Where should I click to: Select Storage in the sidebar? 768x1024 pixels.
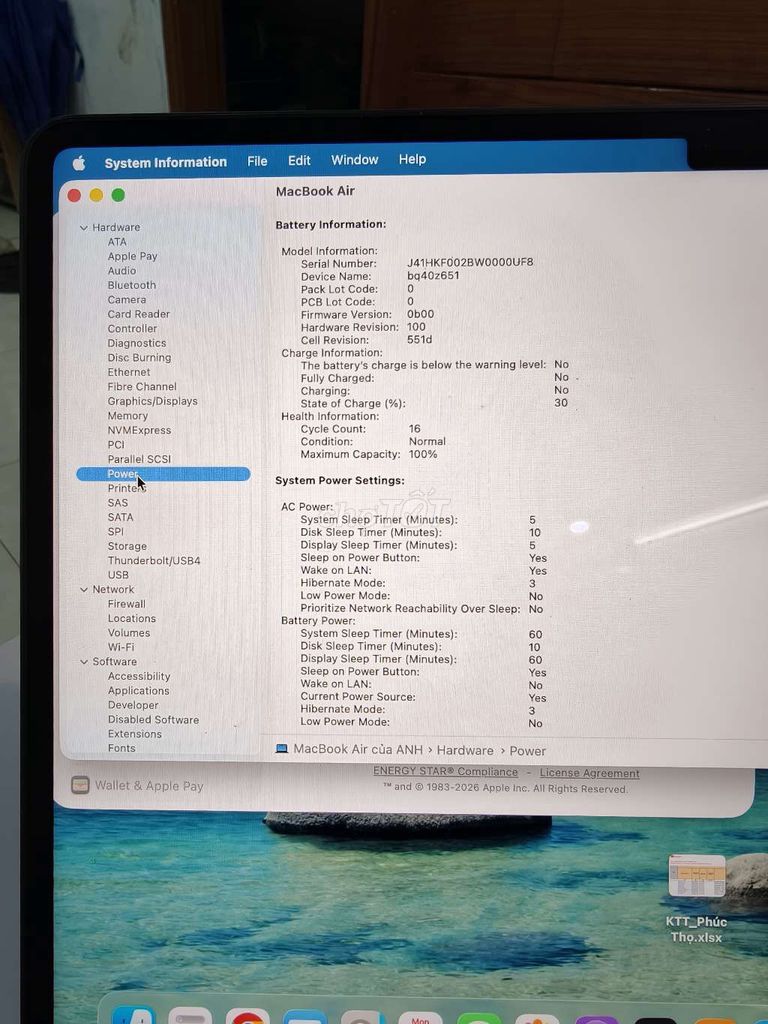127,546
